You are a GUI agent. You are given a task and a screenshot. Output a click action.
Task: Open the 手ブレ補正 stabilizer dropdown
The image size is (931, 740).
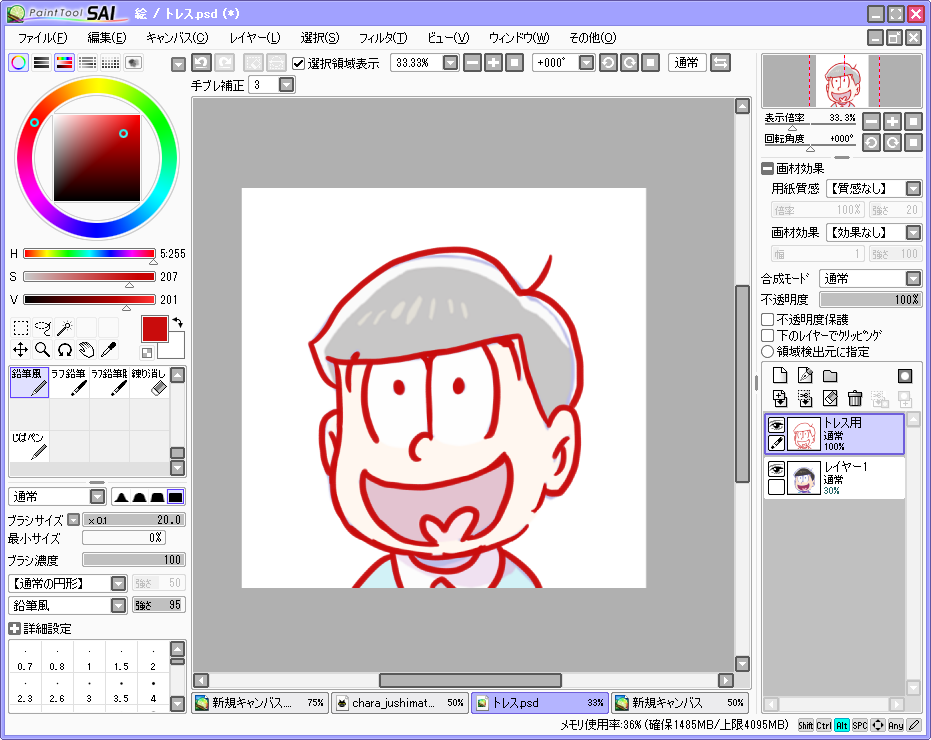pyautogui.click(x=286, y=85)
